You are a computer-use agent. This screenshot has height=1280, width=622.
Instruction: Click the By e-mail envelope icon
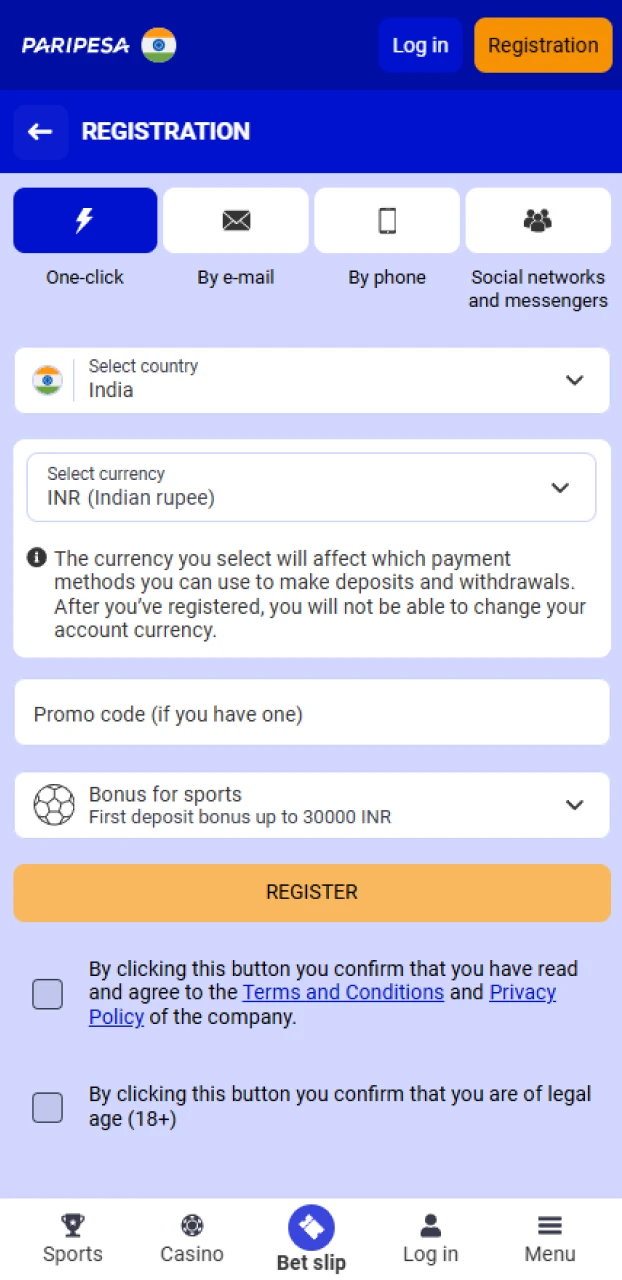(236, 220)
